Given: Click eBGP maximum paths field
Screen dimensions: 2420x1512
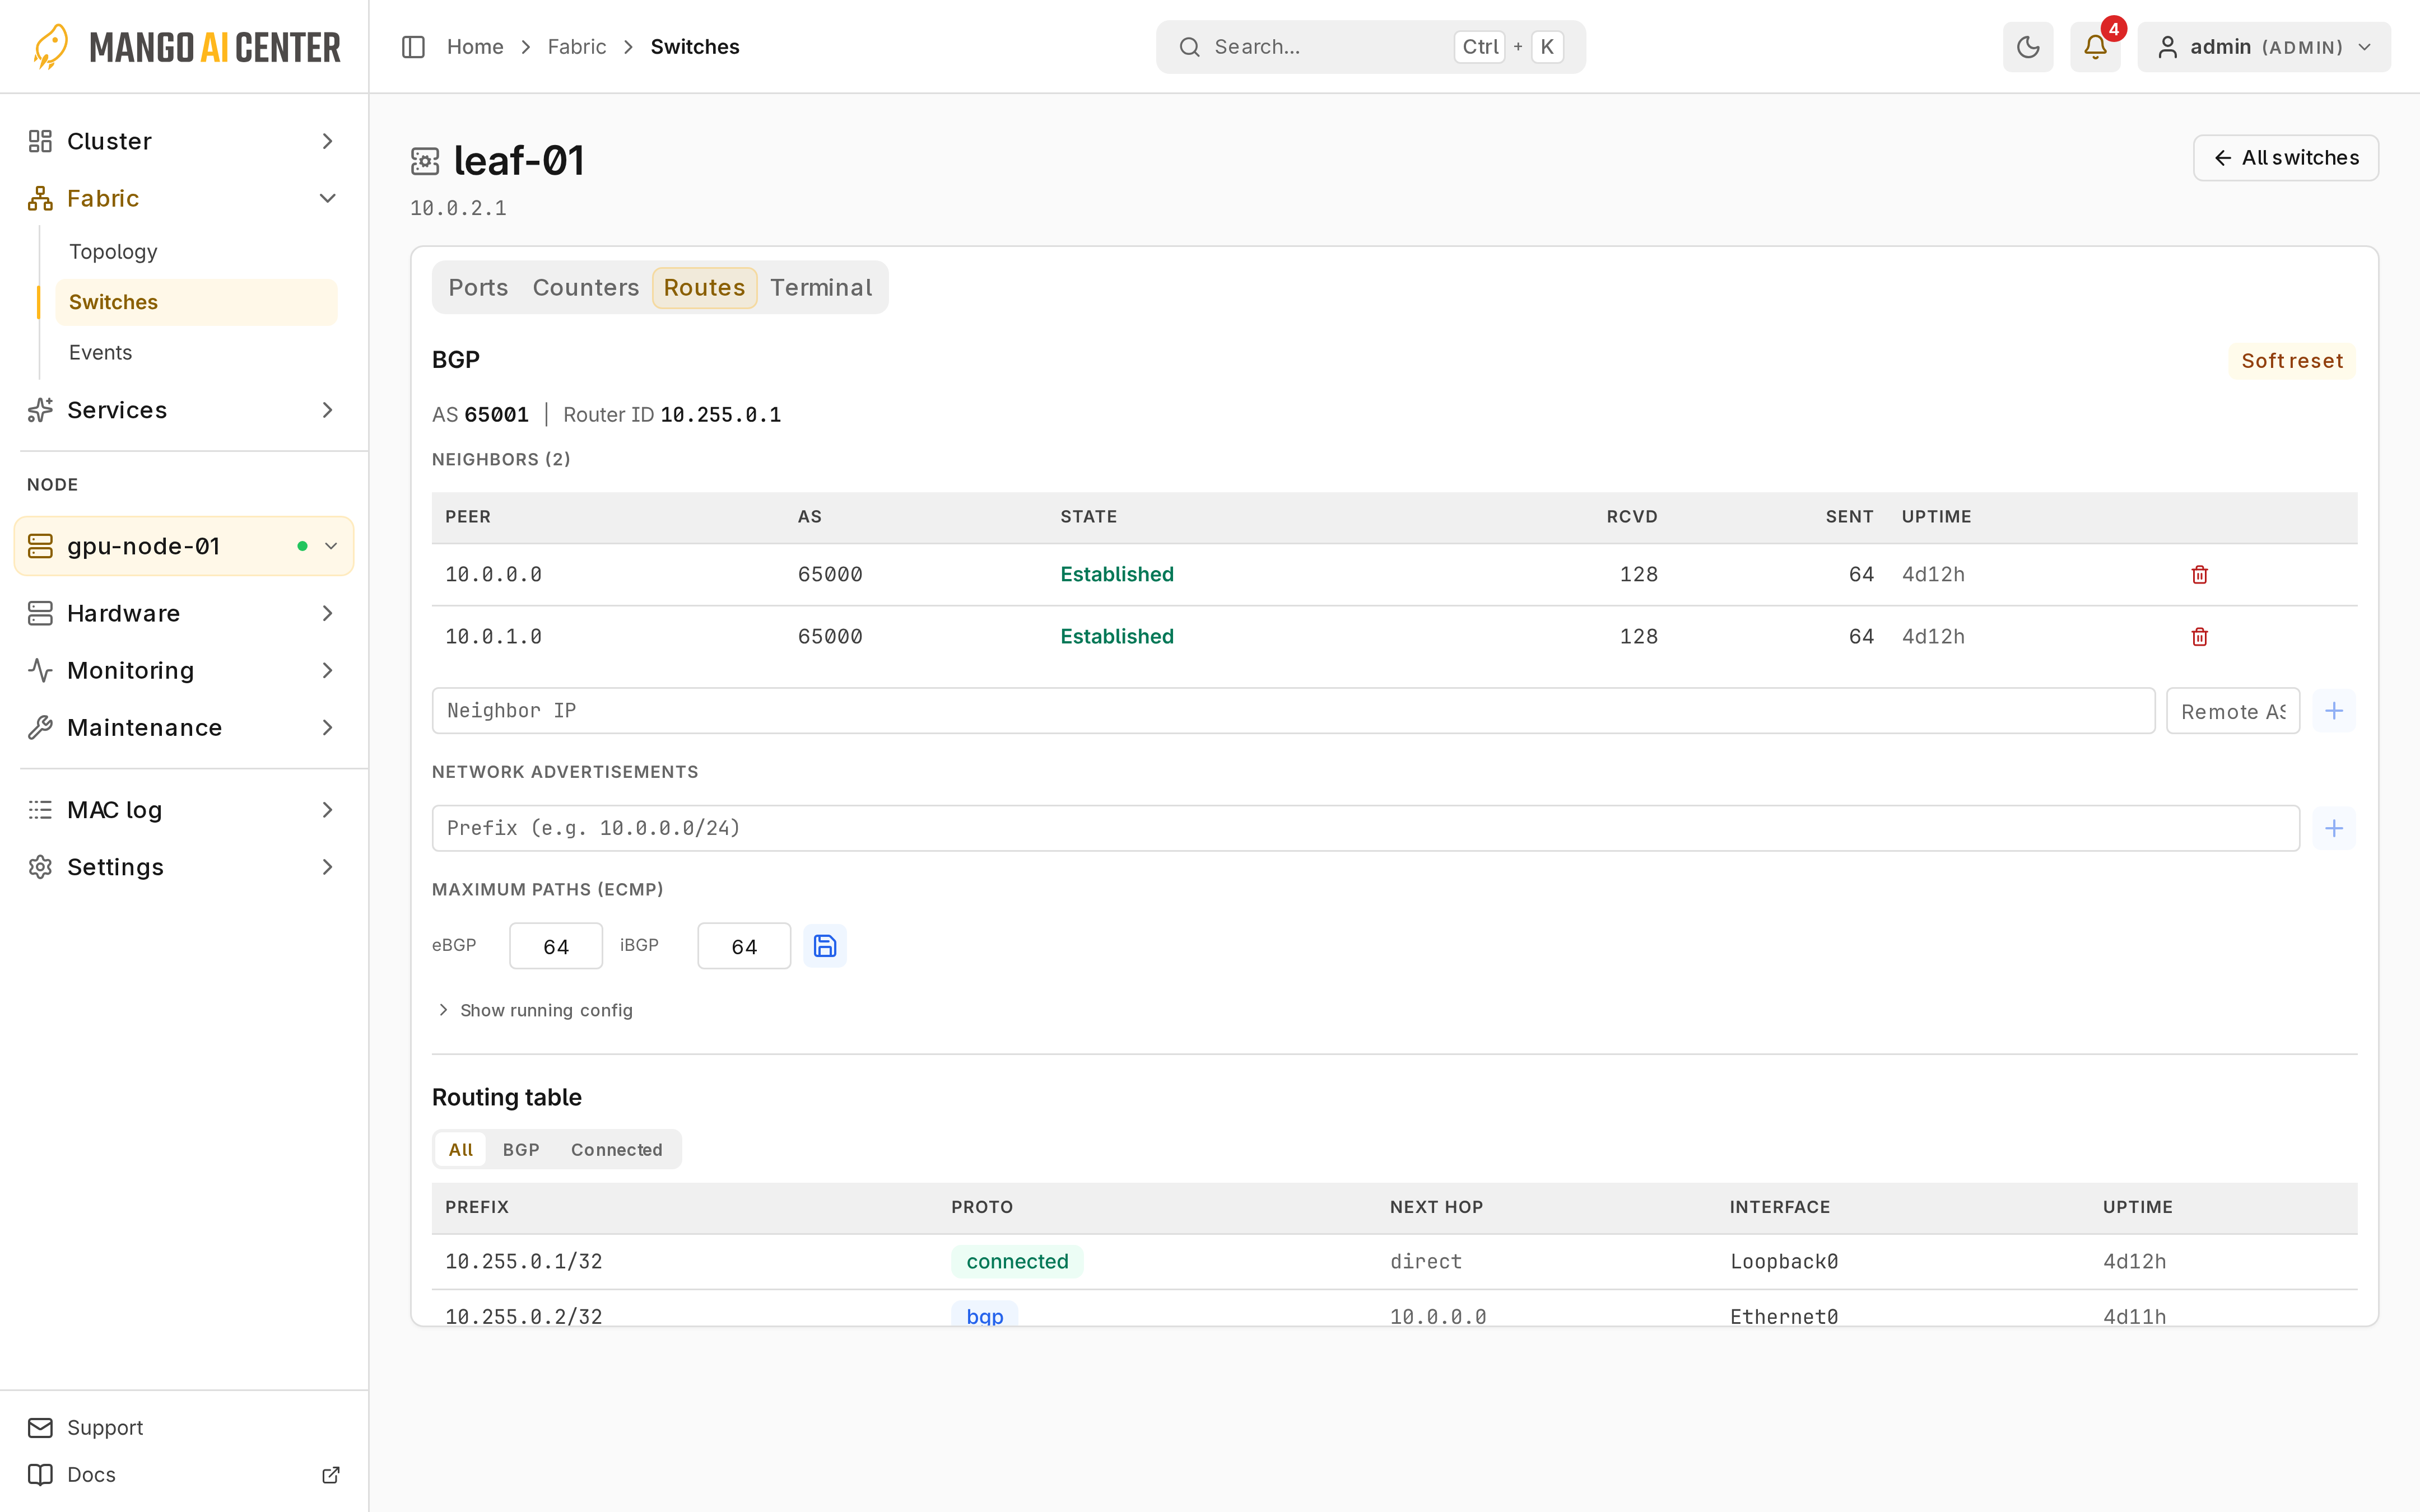Looking at the screenshot, I should click(555, 946).
